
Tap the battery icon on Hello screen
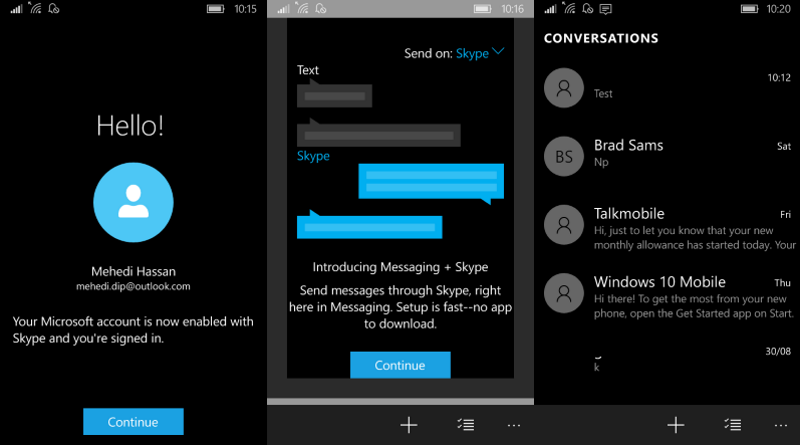click(x=216, y=9)
